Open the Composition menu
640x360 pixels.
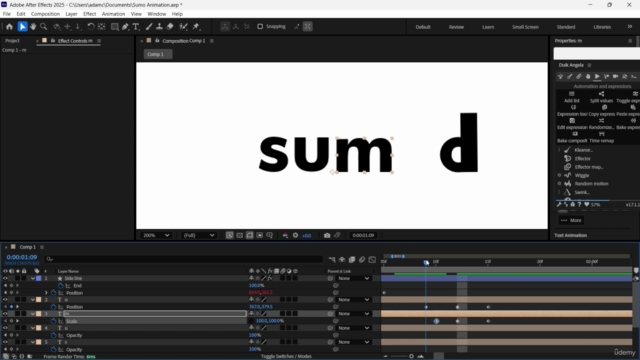click(45, 14)
